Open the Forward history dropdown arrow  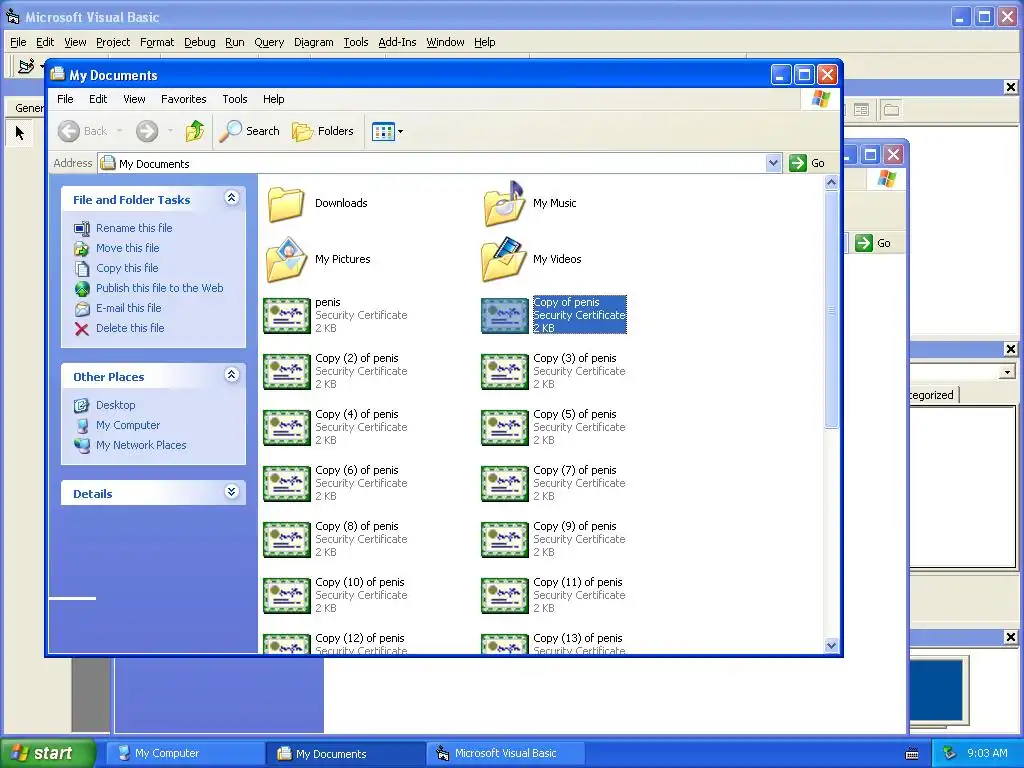(170, 131)
